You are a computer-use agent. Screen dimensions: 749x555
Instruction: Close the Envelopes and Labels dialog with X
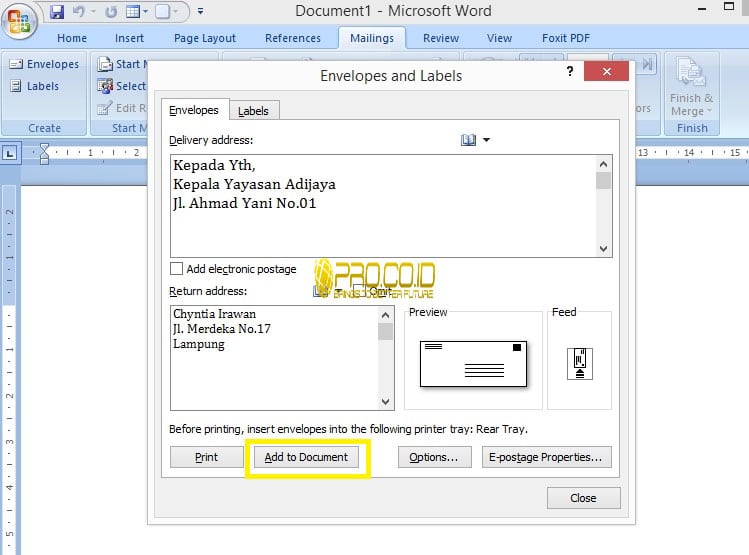point(606,72)
